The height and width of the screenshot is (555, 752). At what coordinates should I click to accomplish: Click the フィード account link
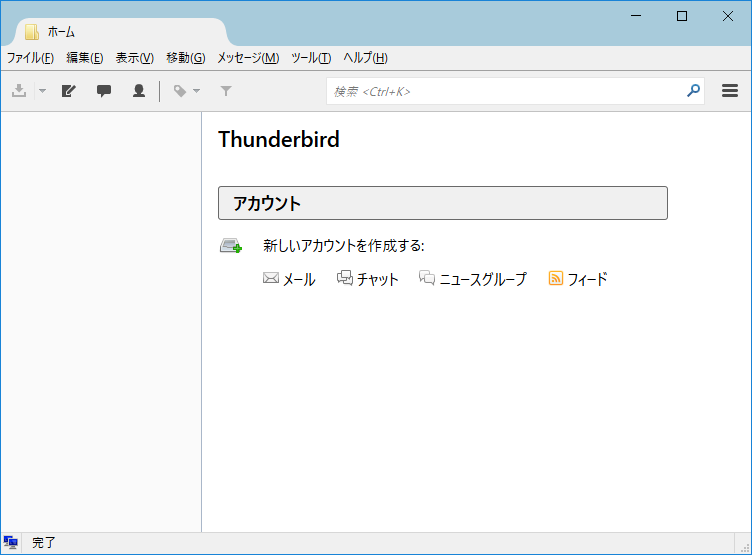coord(588,279)
